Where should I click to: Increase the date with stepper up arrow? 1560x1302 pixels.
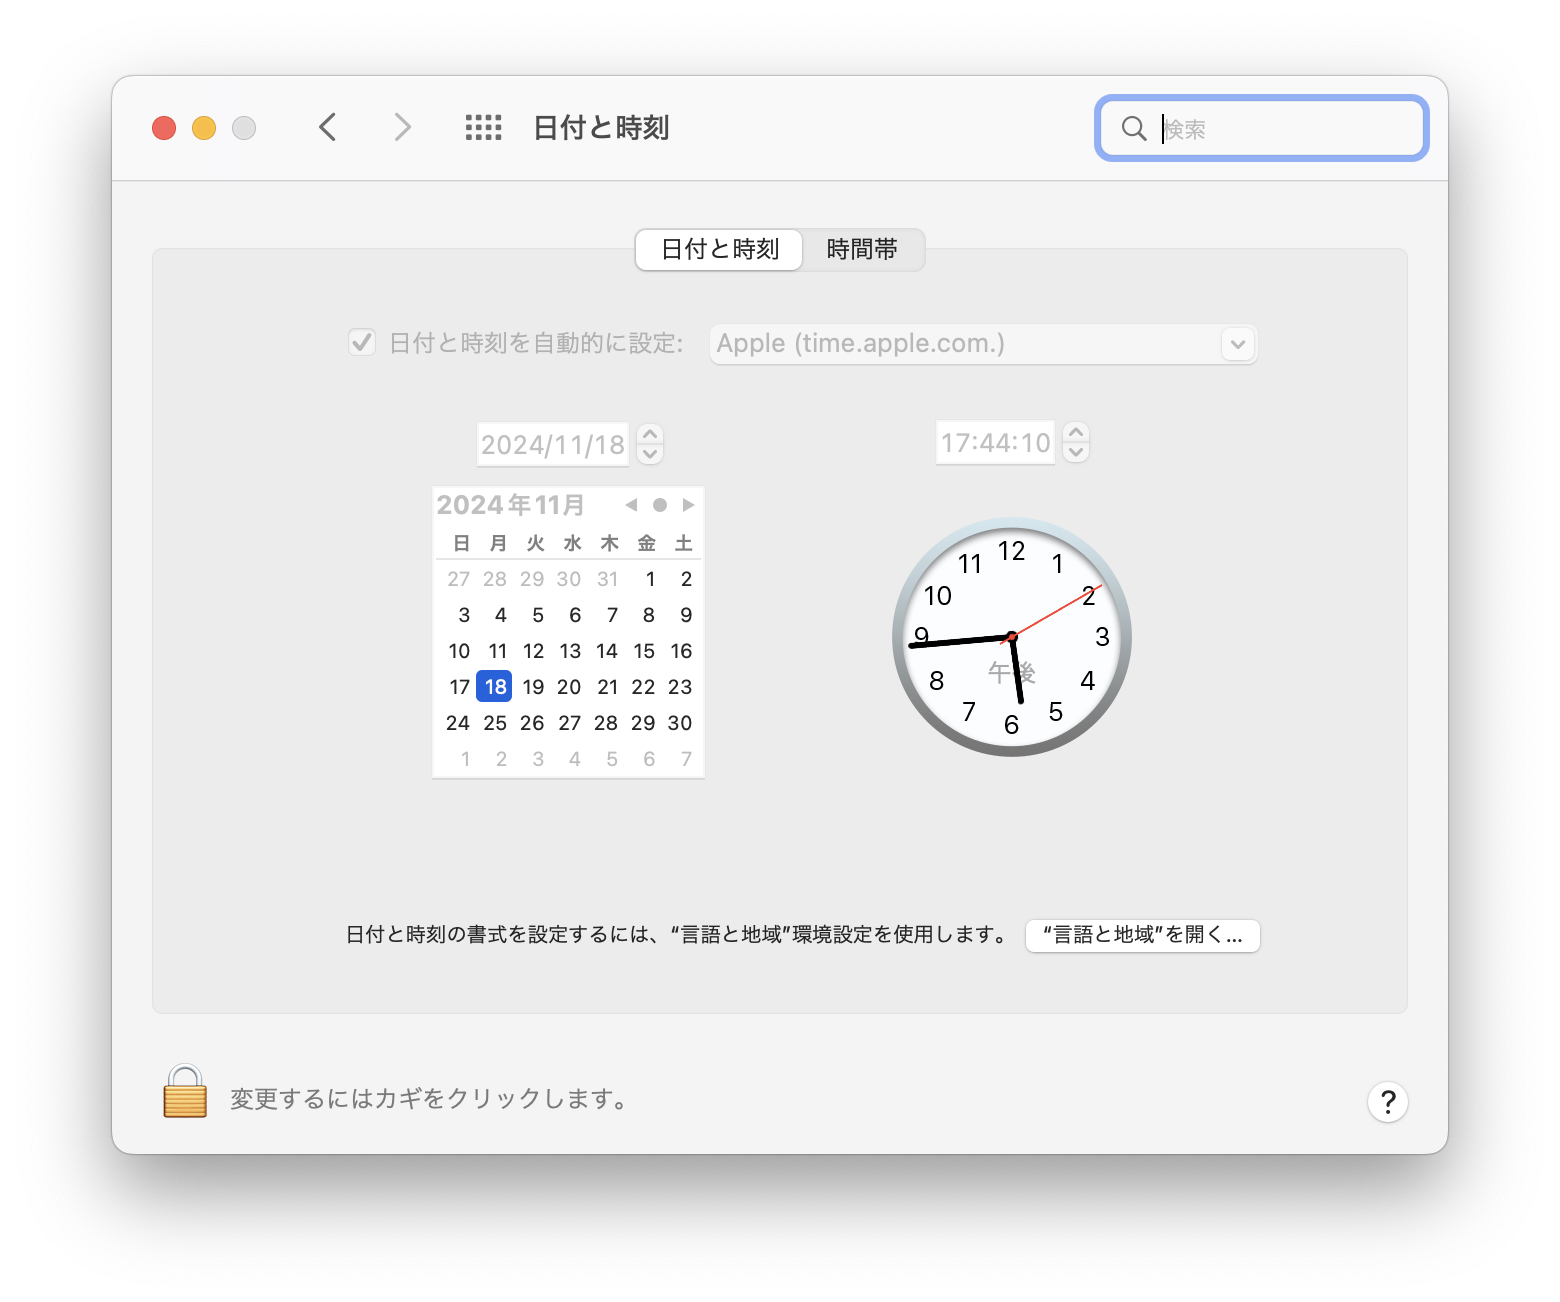[650, 435]
